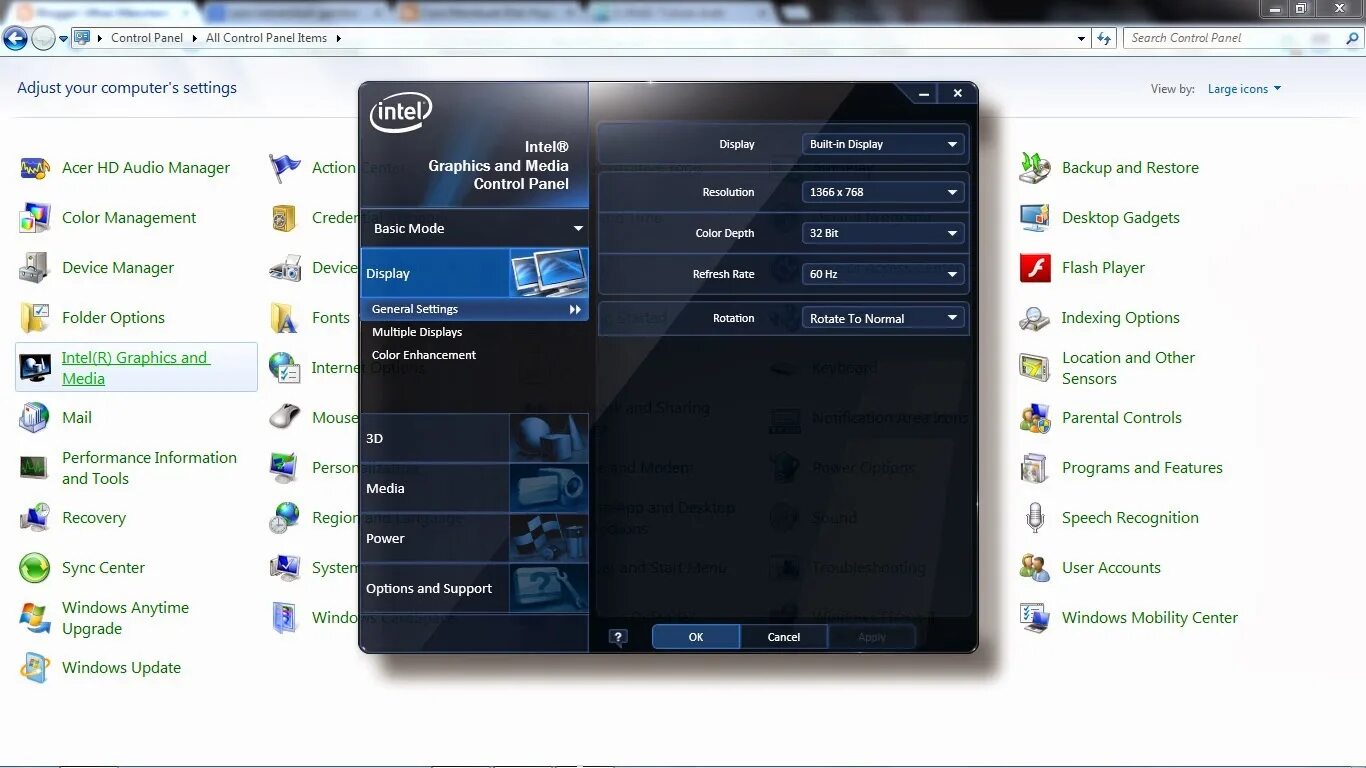The width and height of the screenshot is (1366, 768).
Task: Open Speech Recognition microphone icon
Action: coord(1035,518)
